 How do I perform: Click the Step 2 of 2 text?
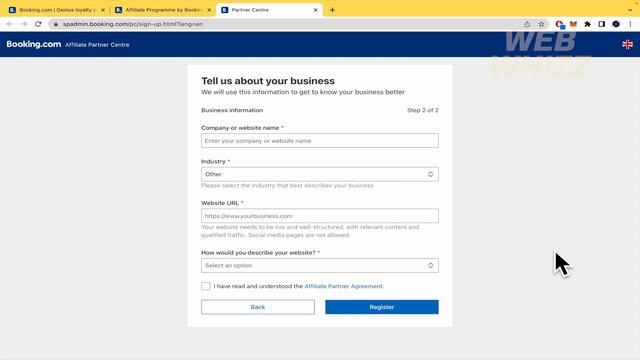(x=422, y=110)
